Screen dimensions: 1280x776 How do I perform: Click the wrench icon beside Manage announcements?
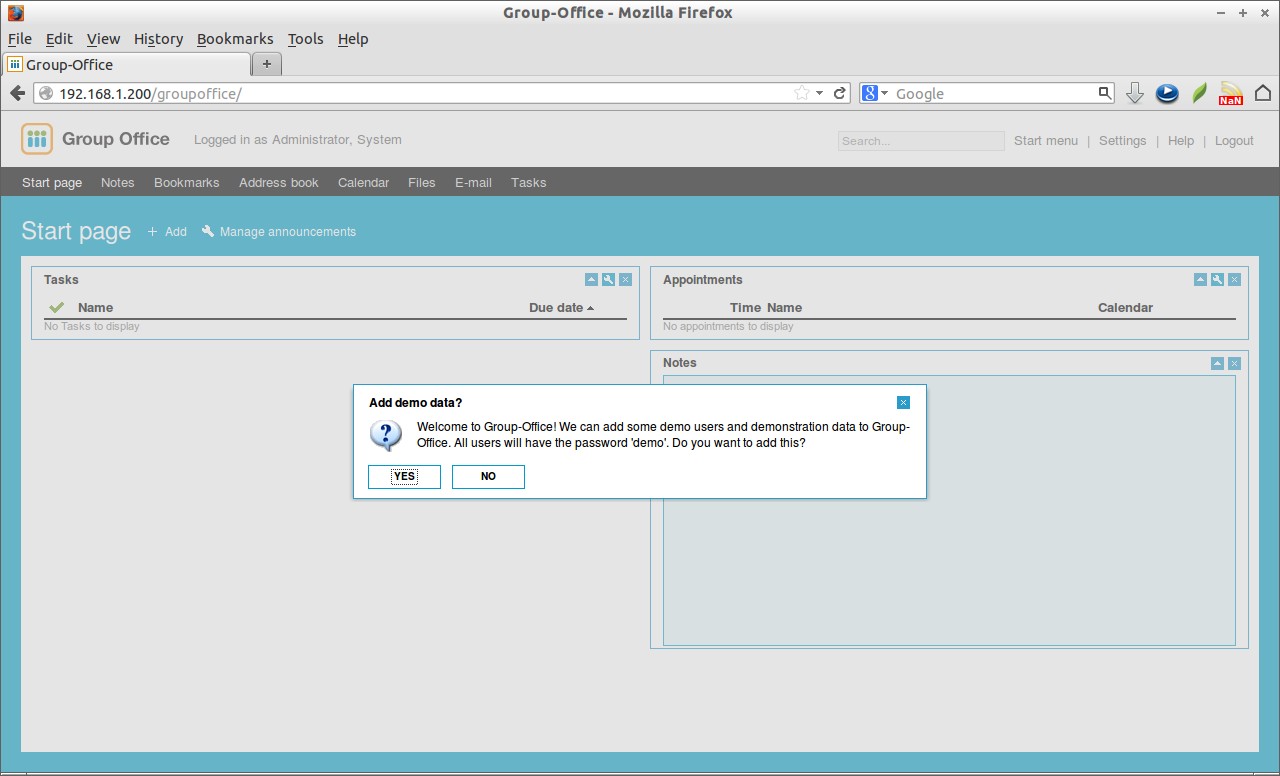[x=208, y=231]
